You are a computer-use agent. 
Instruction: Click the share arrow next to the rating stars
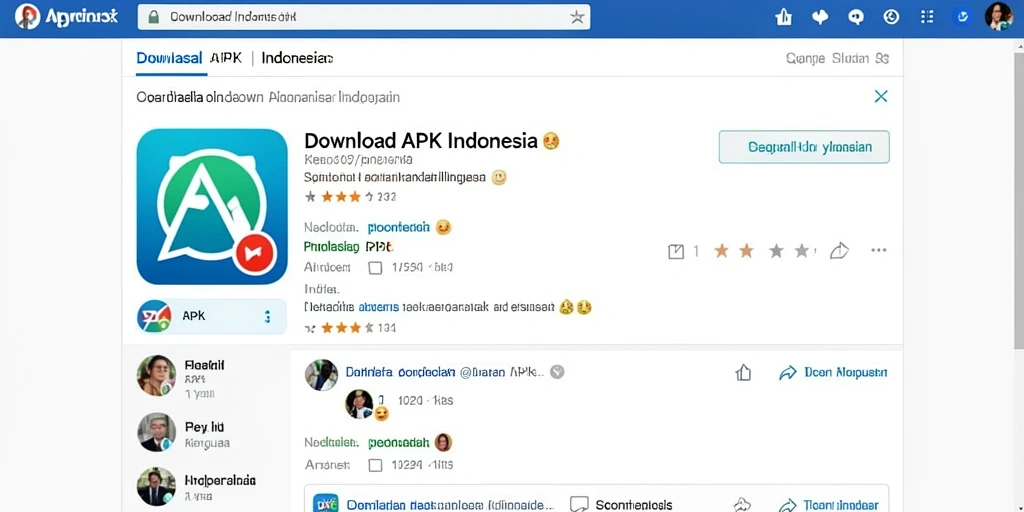coord(839,251)
